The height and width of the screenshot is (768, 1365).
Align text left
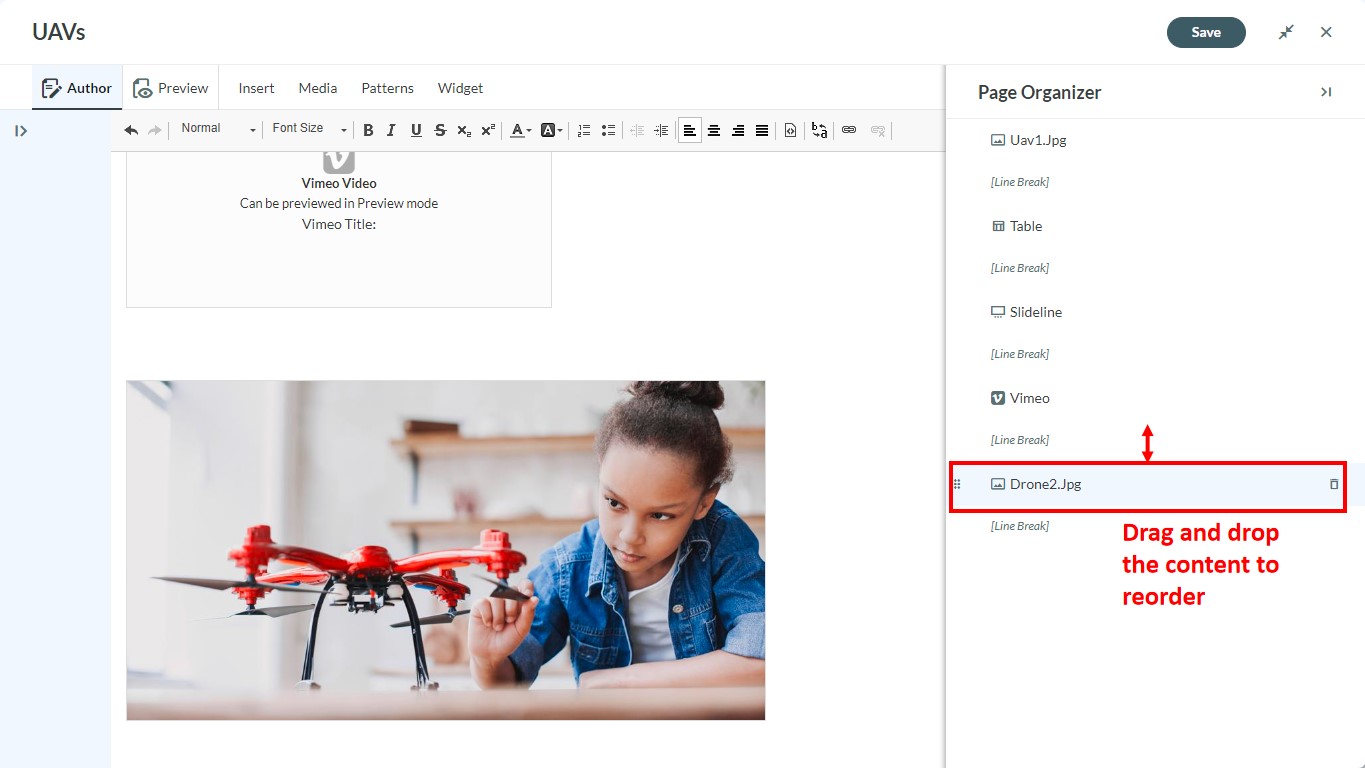[690, 130]
